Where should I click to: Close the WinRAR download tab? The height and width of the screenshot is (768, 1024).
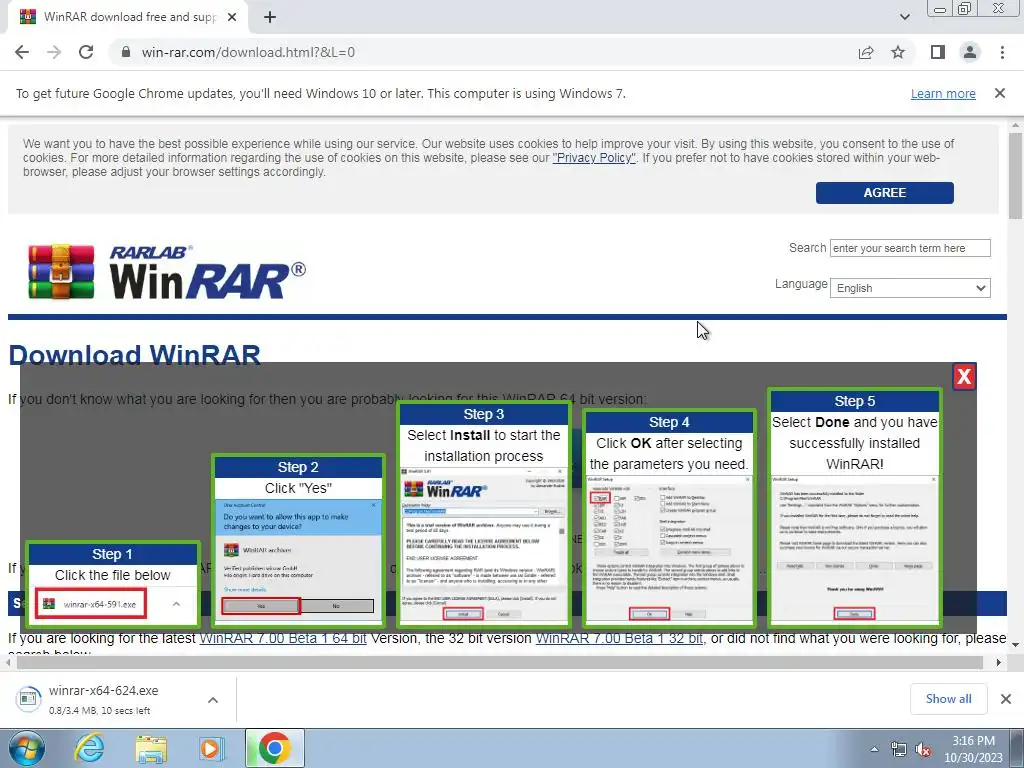click(232, 17)
